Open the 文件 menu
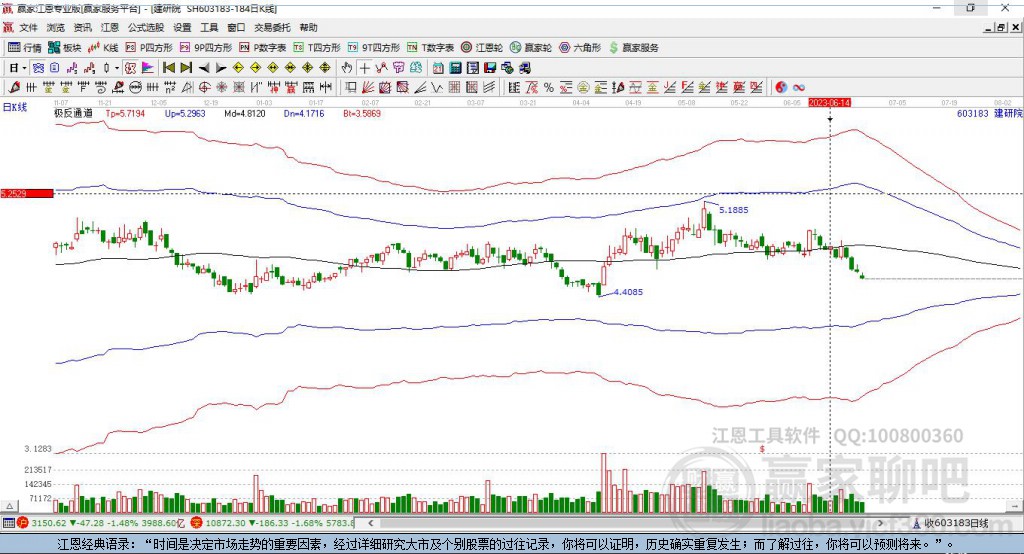The height and width of the screenshot is (554, 1024). click(x=29, y=27)
